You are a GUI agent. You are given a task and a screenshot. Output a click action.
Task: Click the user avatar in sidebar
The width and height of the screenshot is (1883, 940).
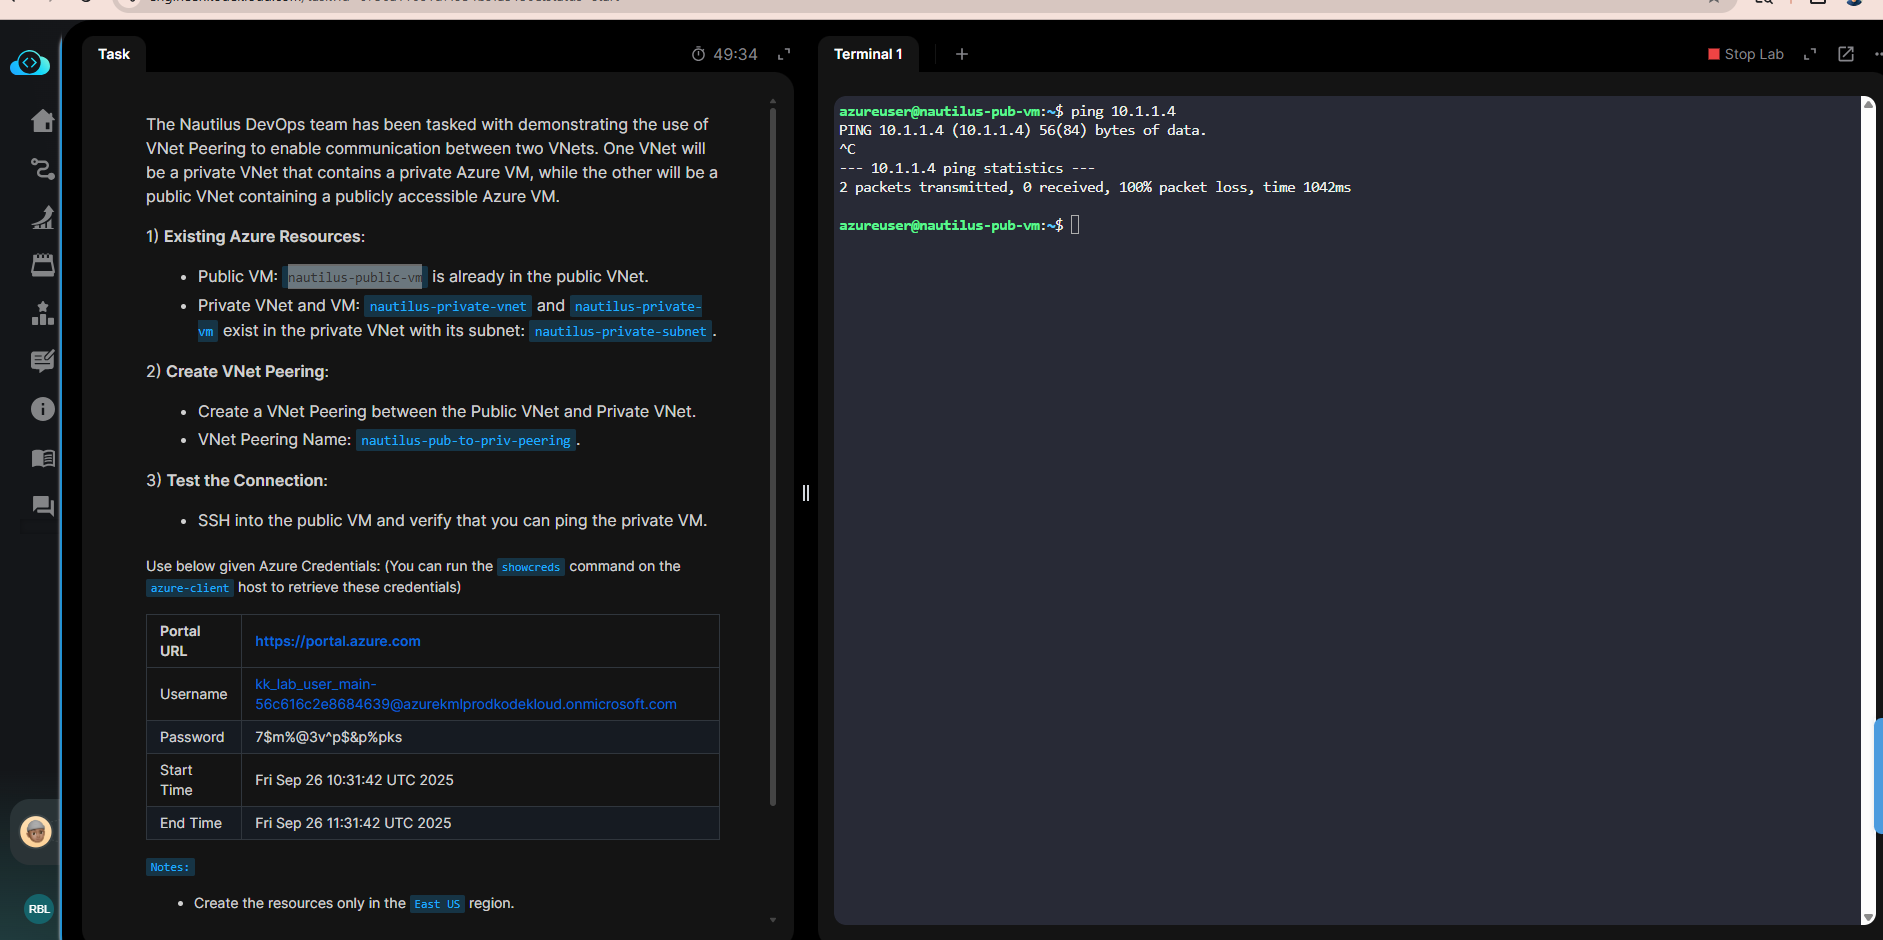(36, 831)
